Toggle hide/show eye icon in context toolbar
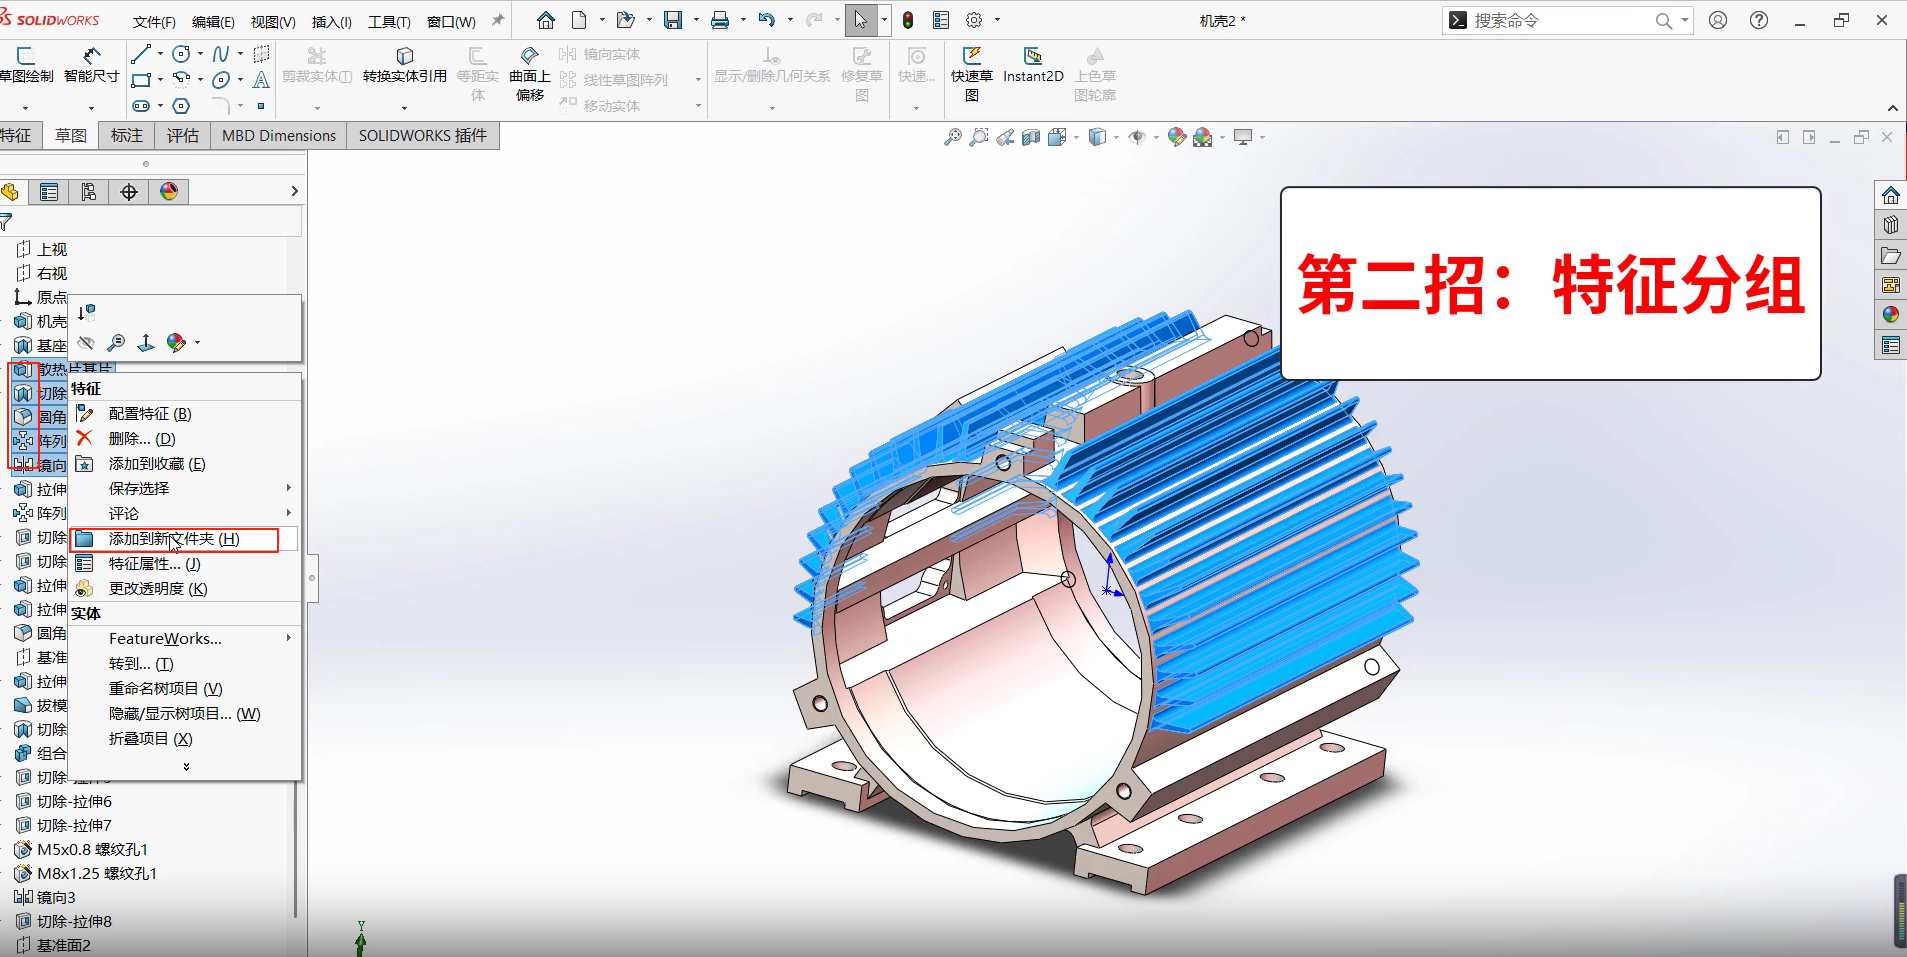This screenshot has height=957, width=1907. (87, 343)
